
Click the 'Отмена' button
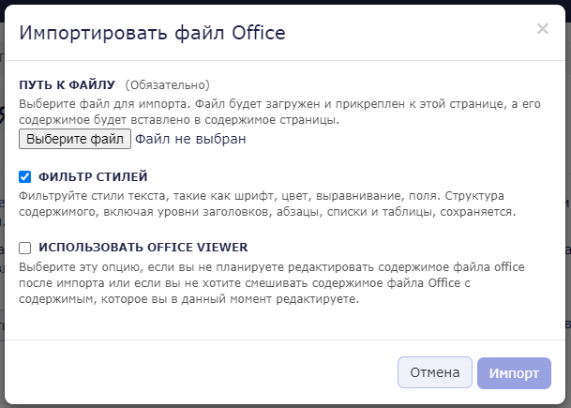click(x=435, y=372)
